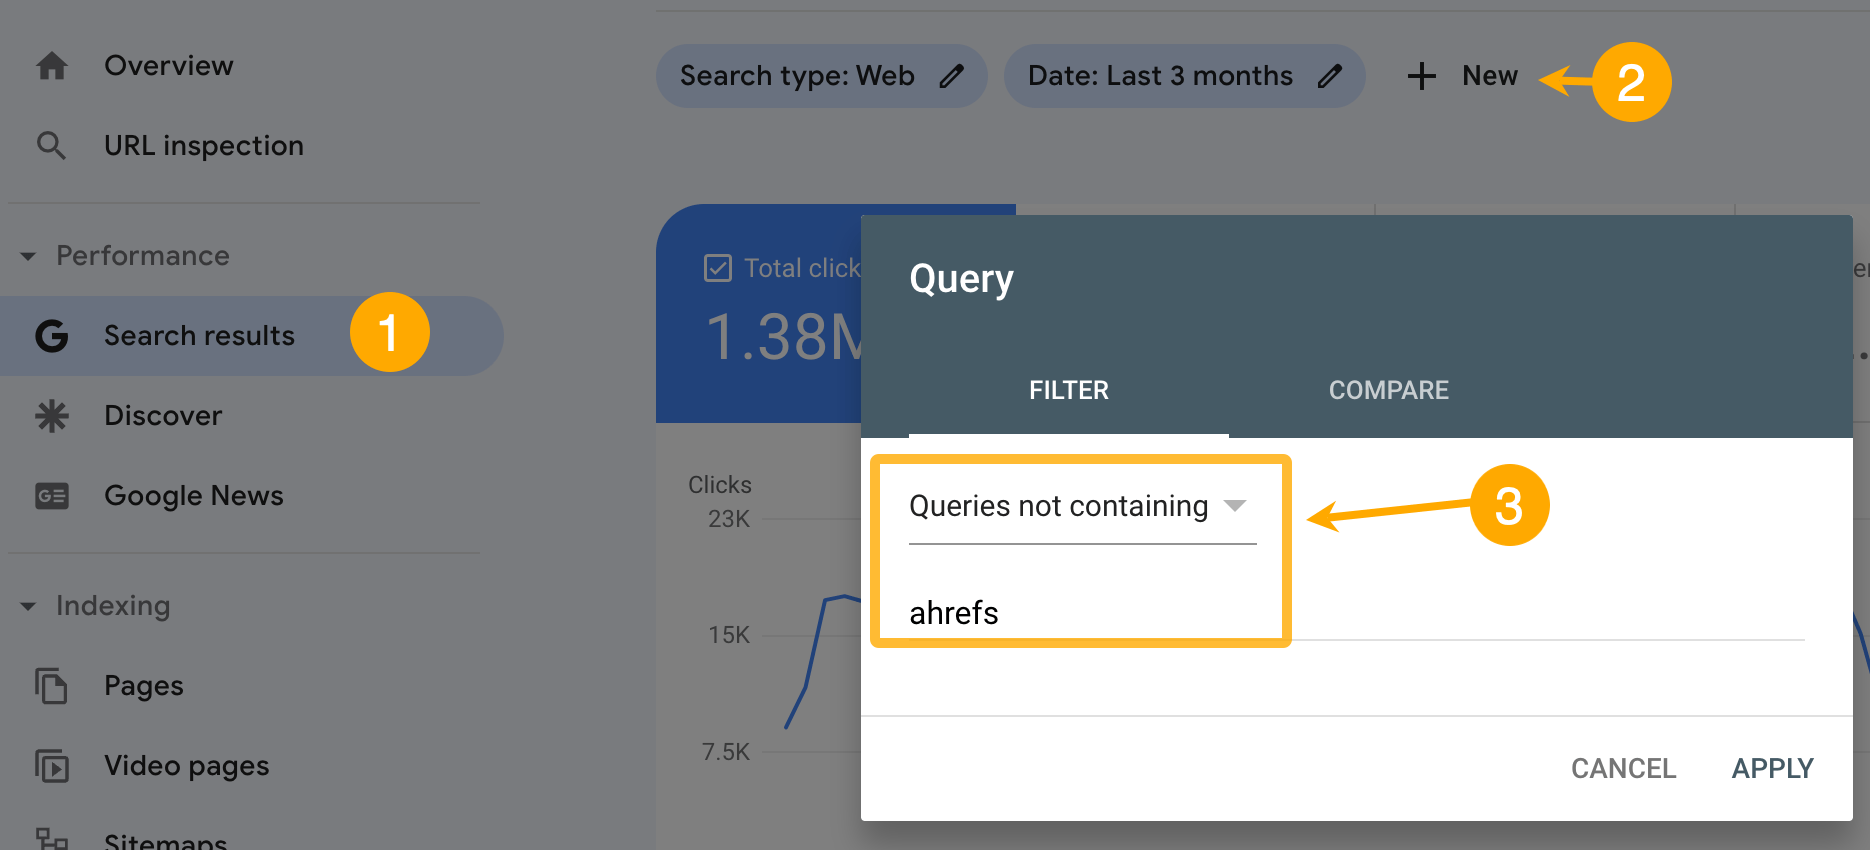Select the Overview home icon

(x=50, y=65)
